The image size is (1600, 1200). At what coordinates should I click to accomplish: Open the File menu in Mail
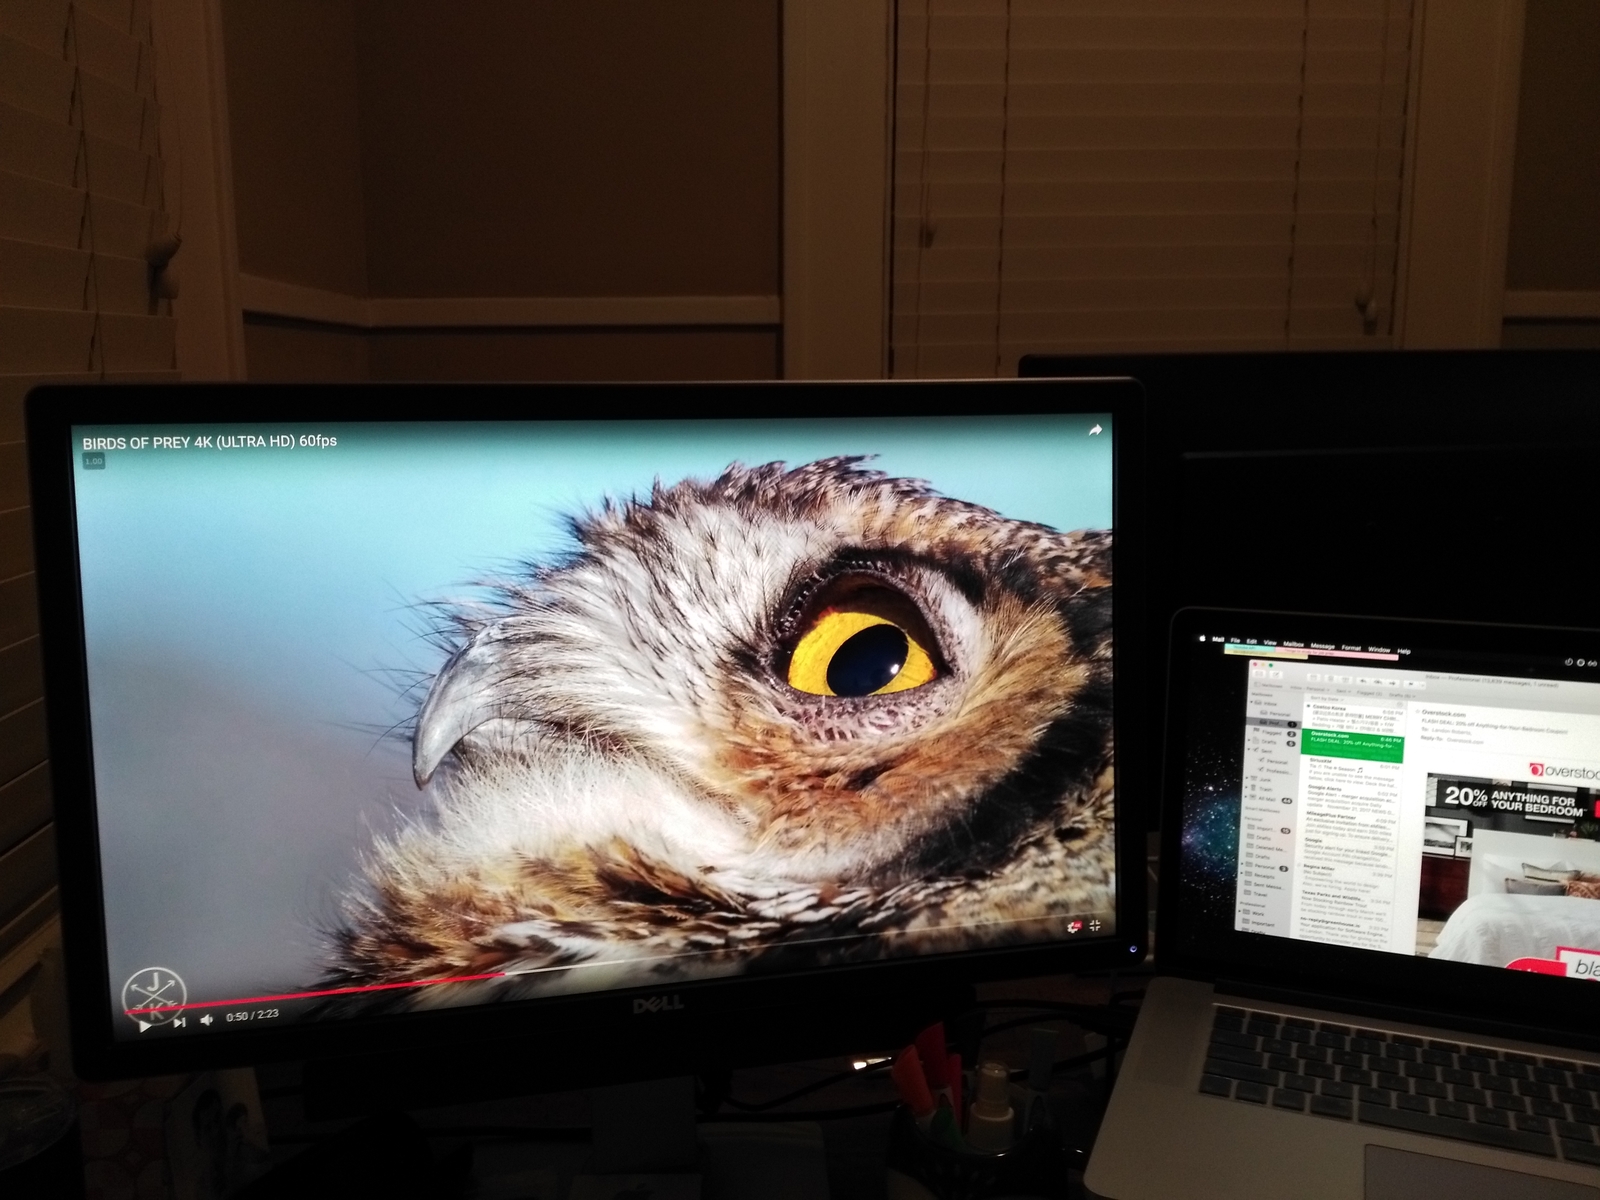coord(1235,640)
